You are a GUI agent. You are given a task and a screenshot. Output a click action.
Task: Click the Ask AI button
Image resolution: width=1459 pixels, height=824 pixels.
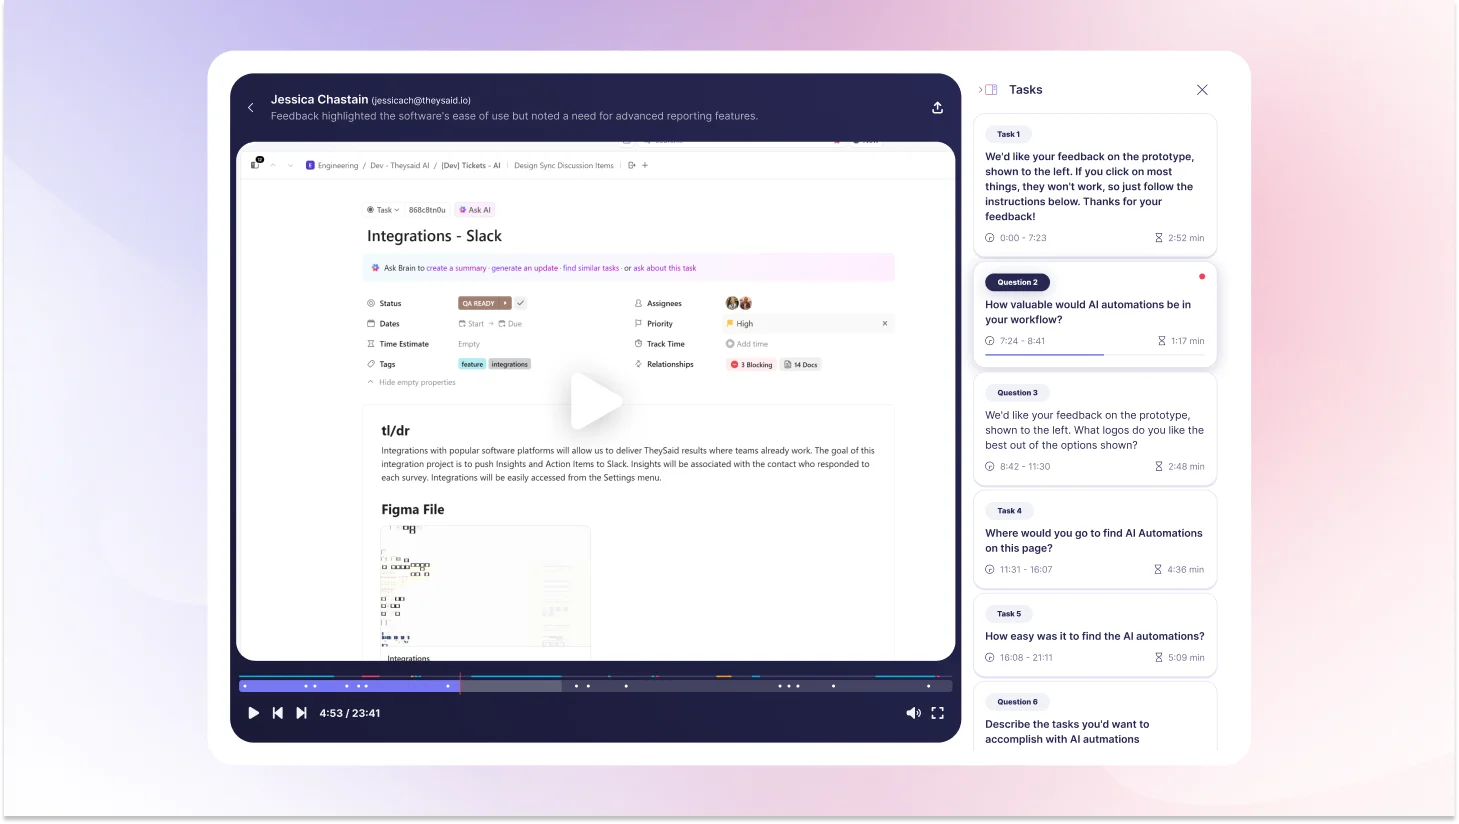point(475,210)
